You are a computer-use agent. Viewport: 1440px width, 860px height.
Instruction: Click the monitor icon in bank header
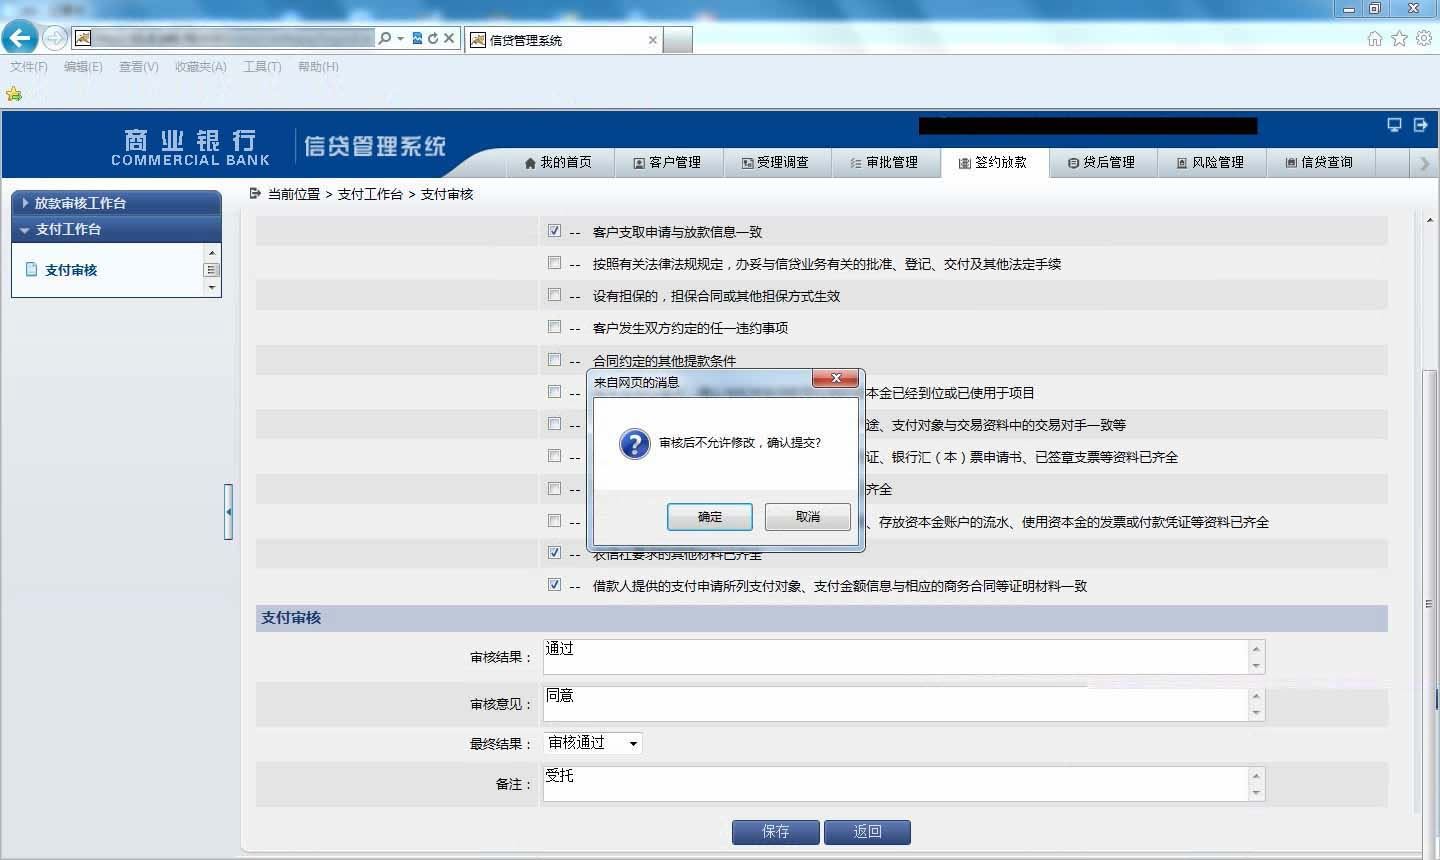point(1394,125)
